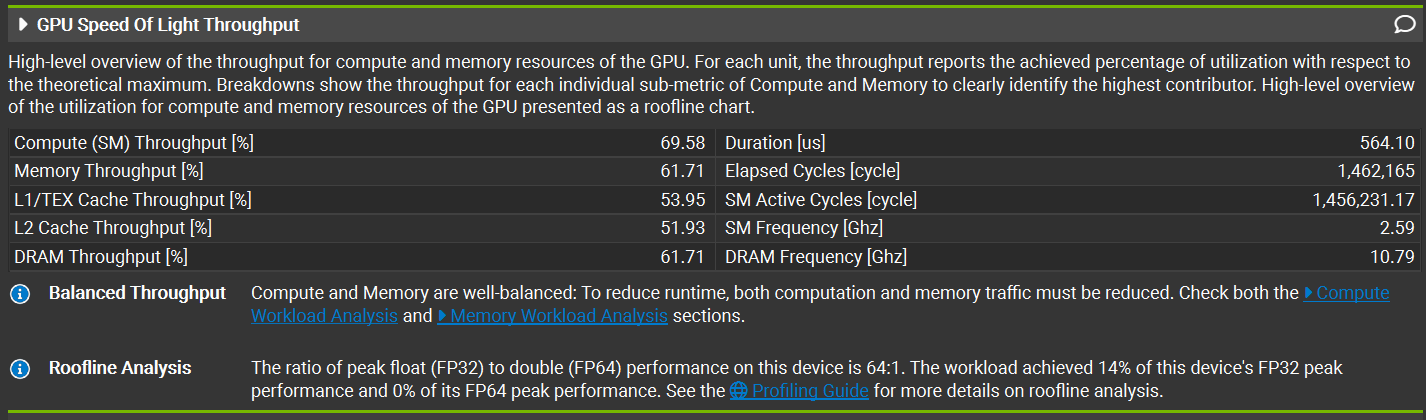Select the L1/TEX Cache Throughput row
This screenshot has height=420, width=1426.
pos(361,200)
